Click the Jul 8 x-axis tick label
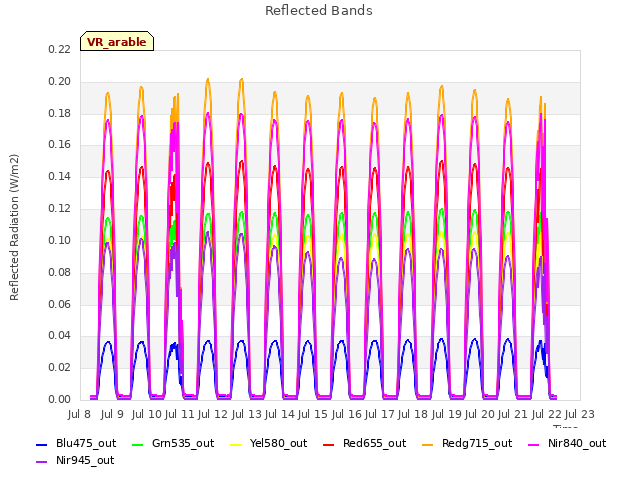This screenshot has height=480, width=640. tap(79, 414)
